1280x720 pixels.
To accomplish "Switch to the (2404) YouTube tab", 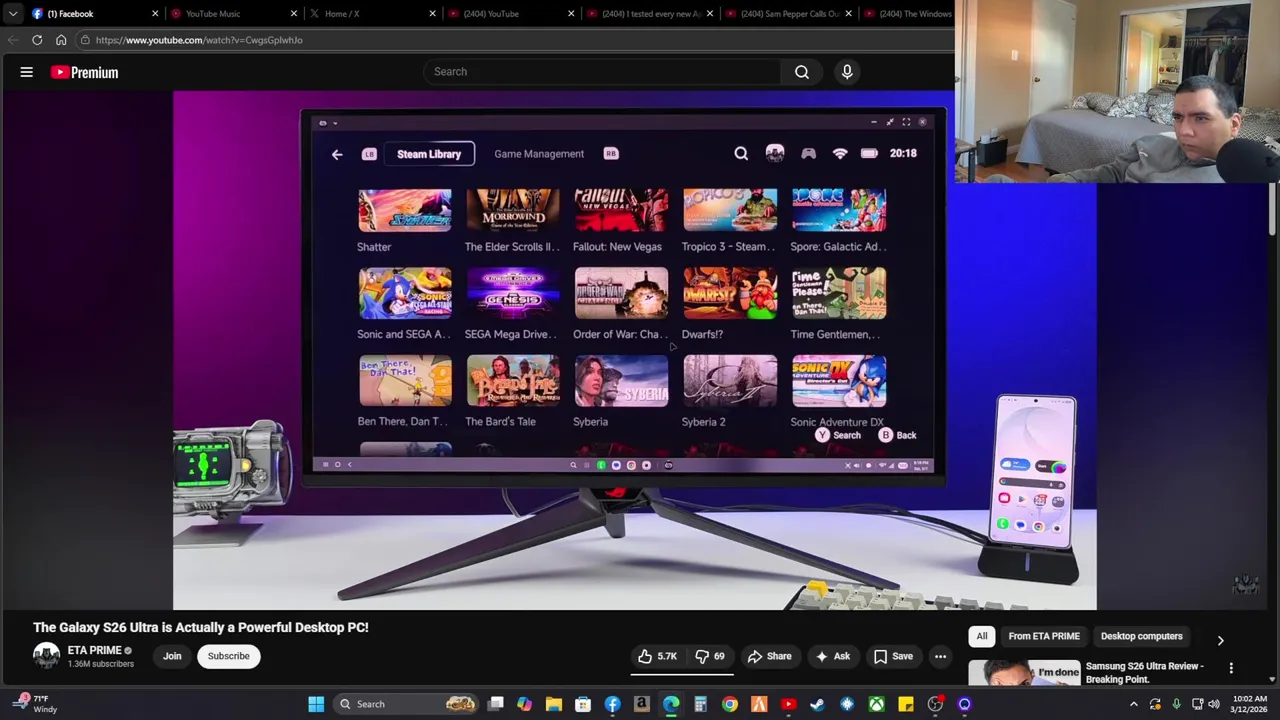I will (511, 14).
